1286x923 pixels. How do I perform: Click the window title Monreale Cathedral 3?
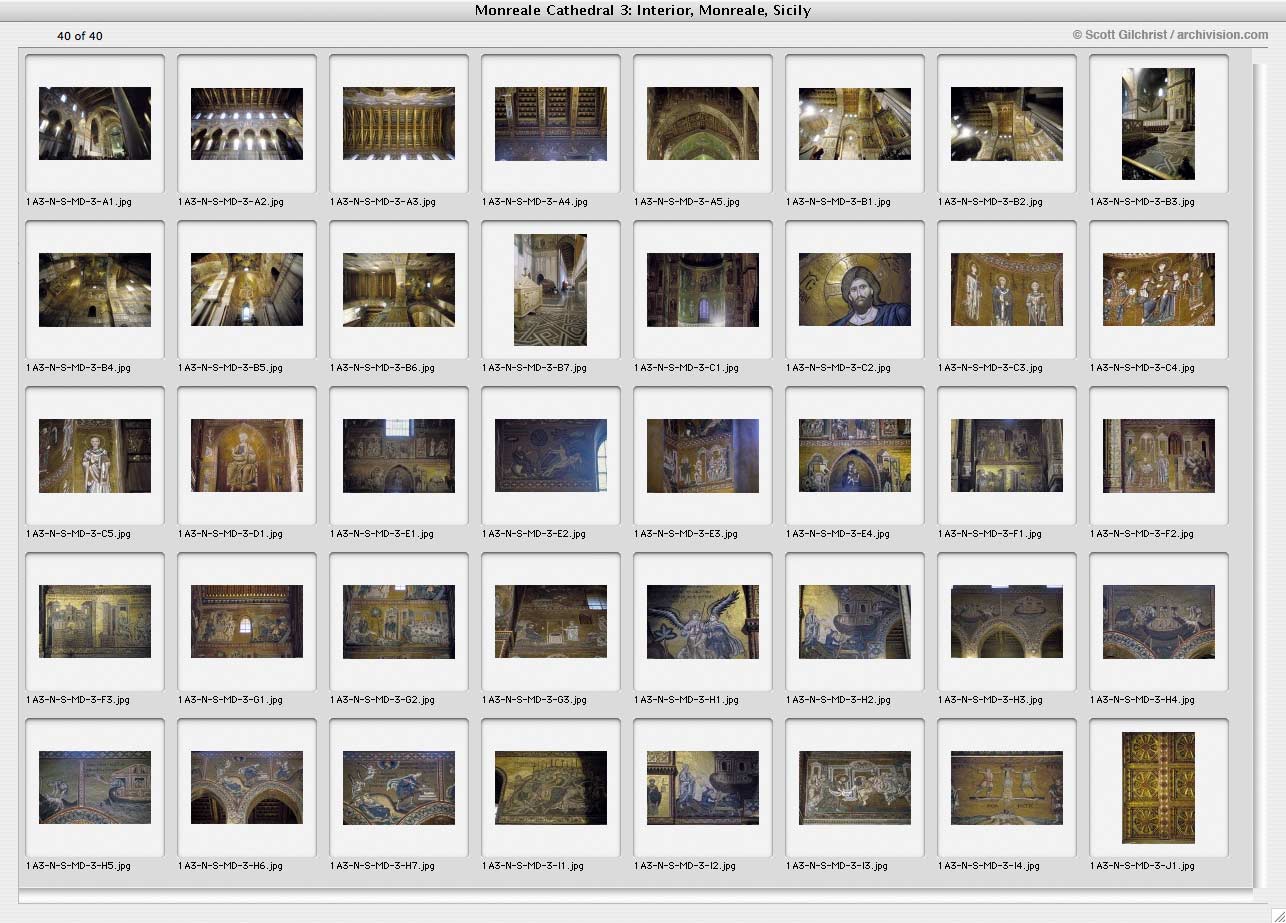click(x=643, y=10)
